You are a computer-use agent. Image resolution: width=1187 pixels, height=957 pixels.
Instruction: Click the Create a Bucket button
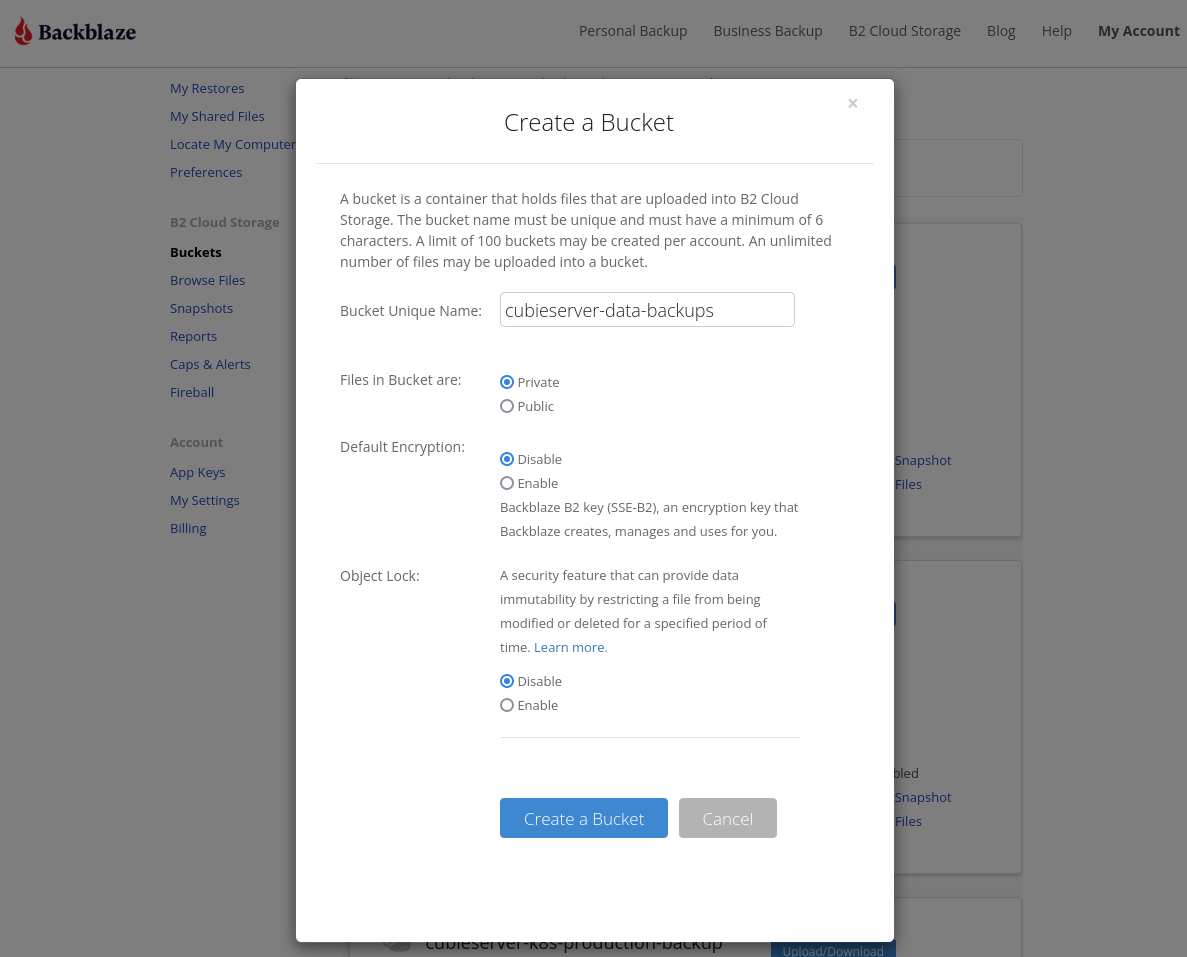(584, 818)
